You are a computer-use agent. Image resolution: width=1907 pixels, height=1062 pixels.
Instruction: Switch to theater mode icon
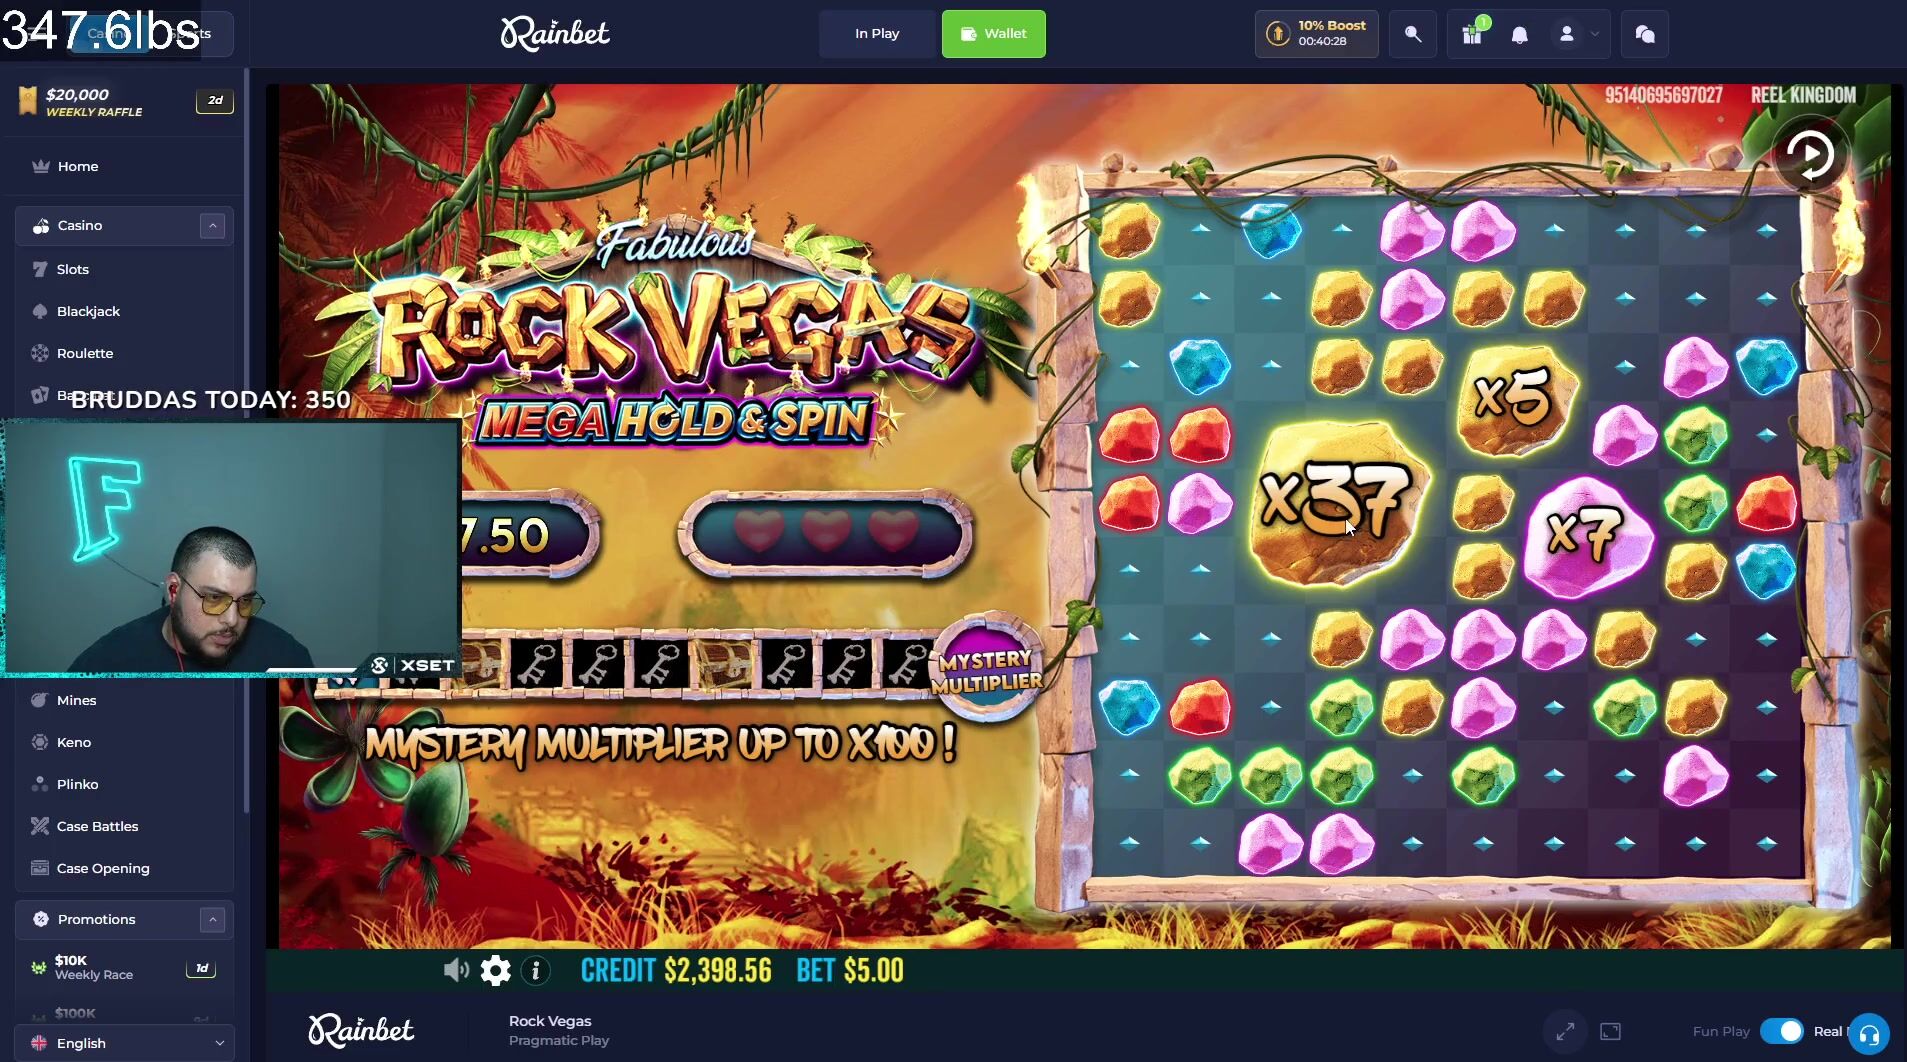(x=1610, y=1031)
